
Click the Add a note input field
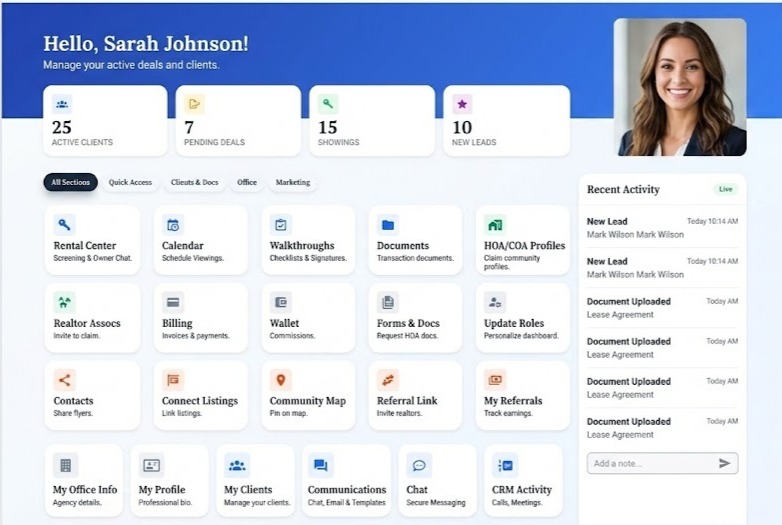pos(650,463)
